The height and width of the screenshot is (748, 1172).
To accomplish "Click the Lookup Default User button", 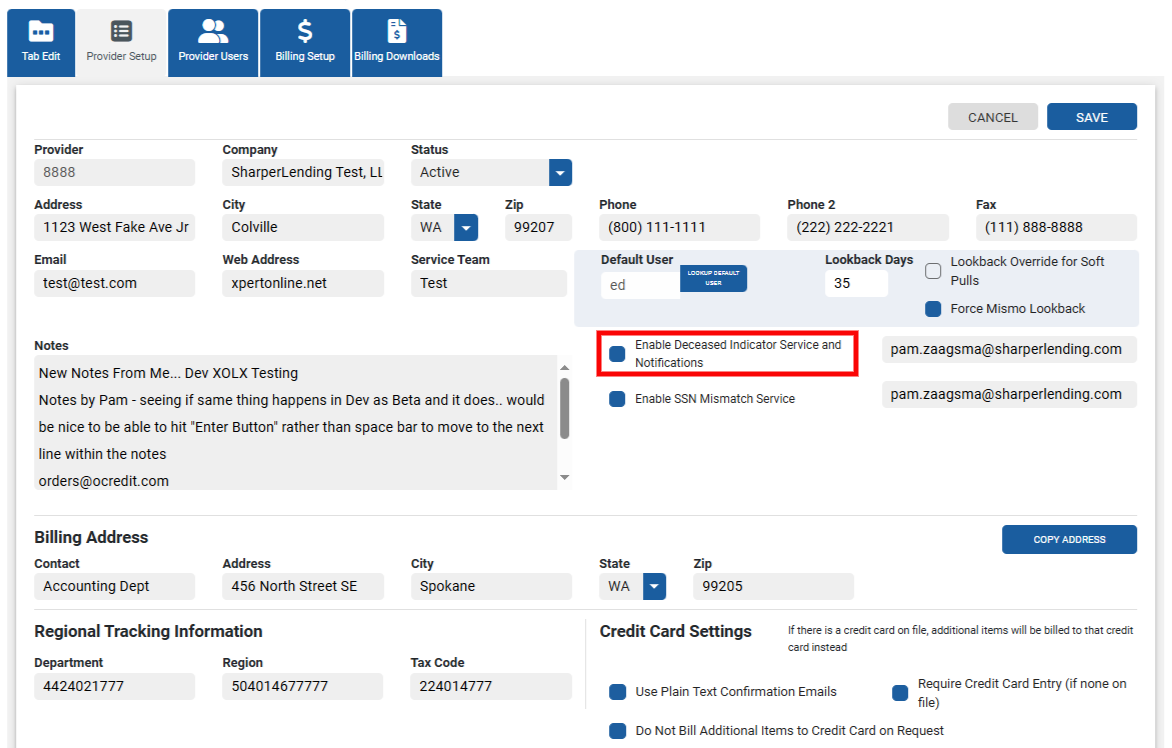I will 713,278.
